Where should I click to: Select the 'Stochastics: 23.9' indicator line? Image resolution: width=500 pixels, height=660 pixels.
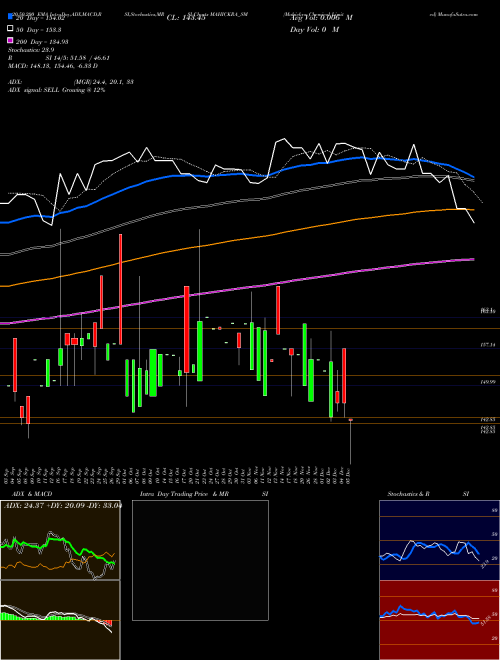pyautogui.click(x=31, y=50)
